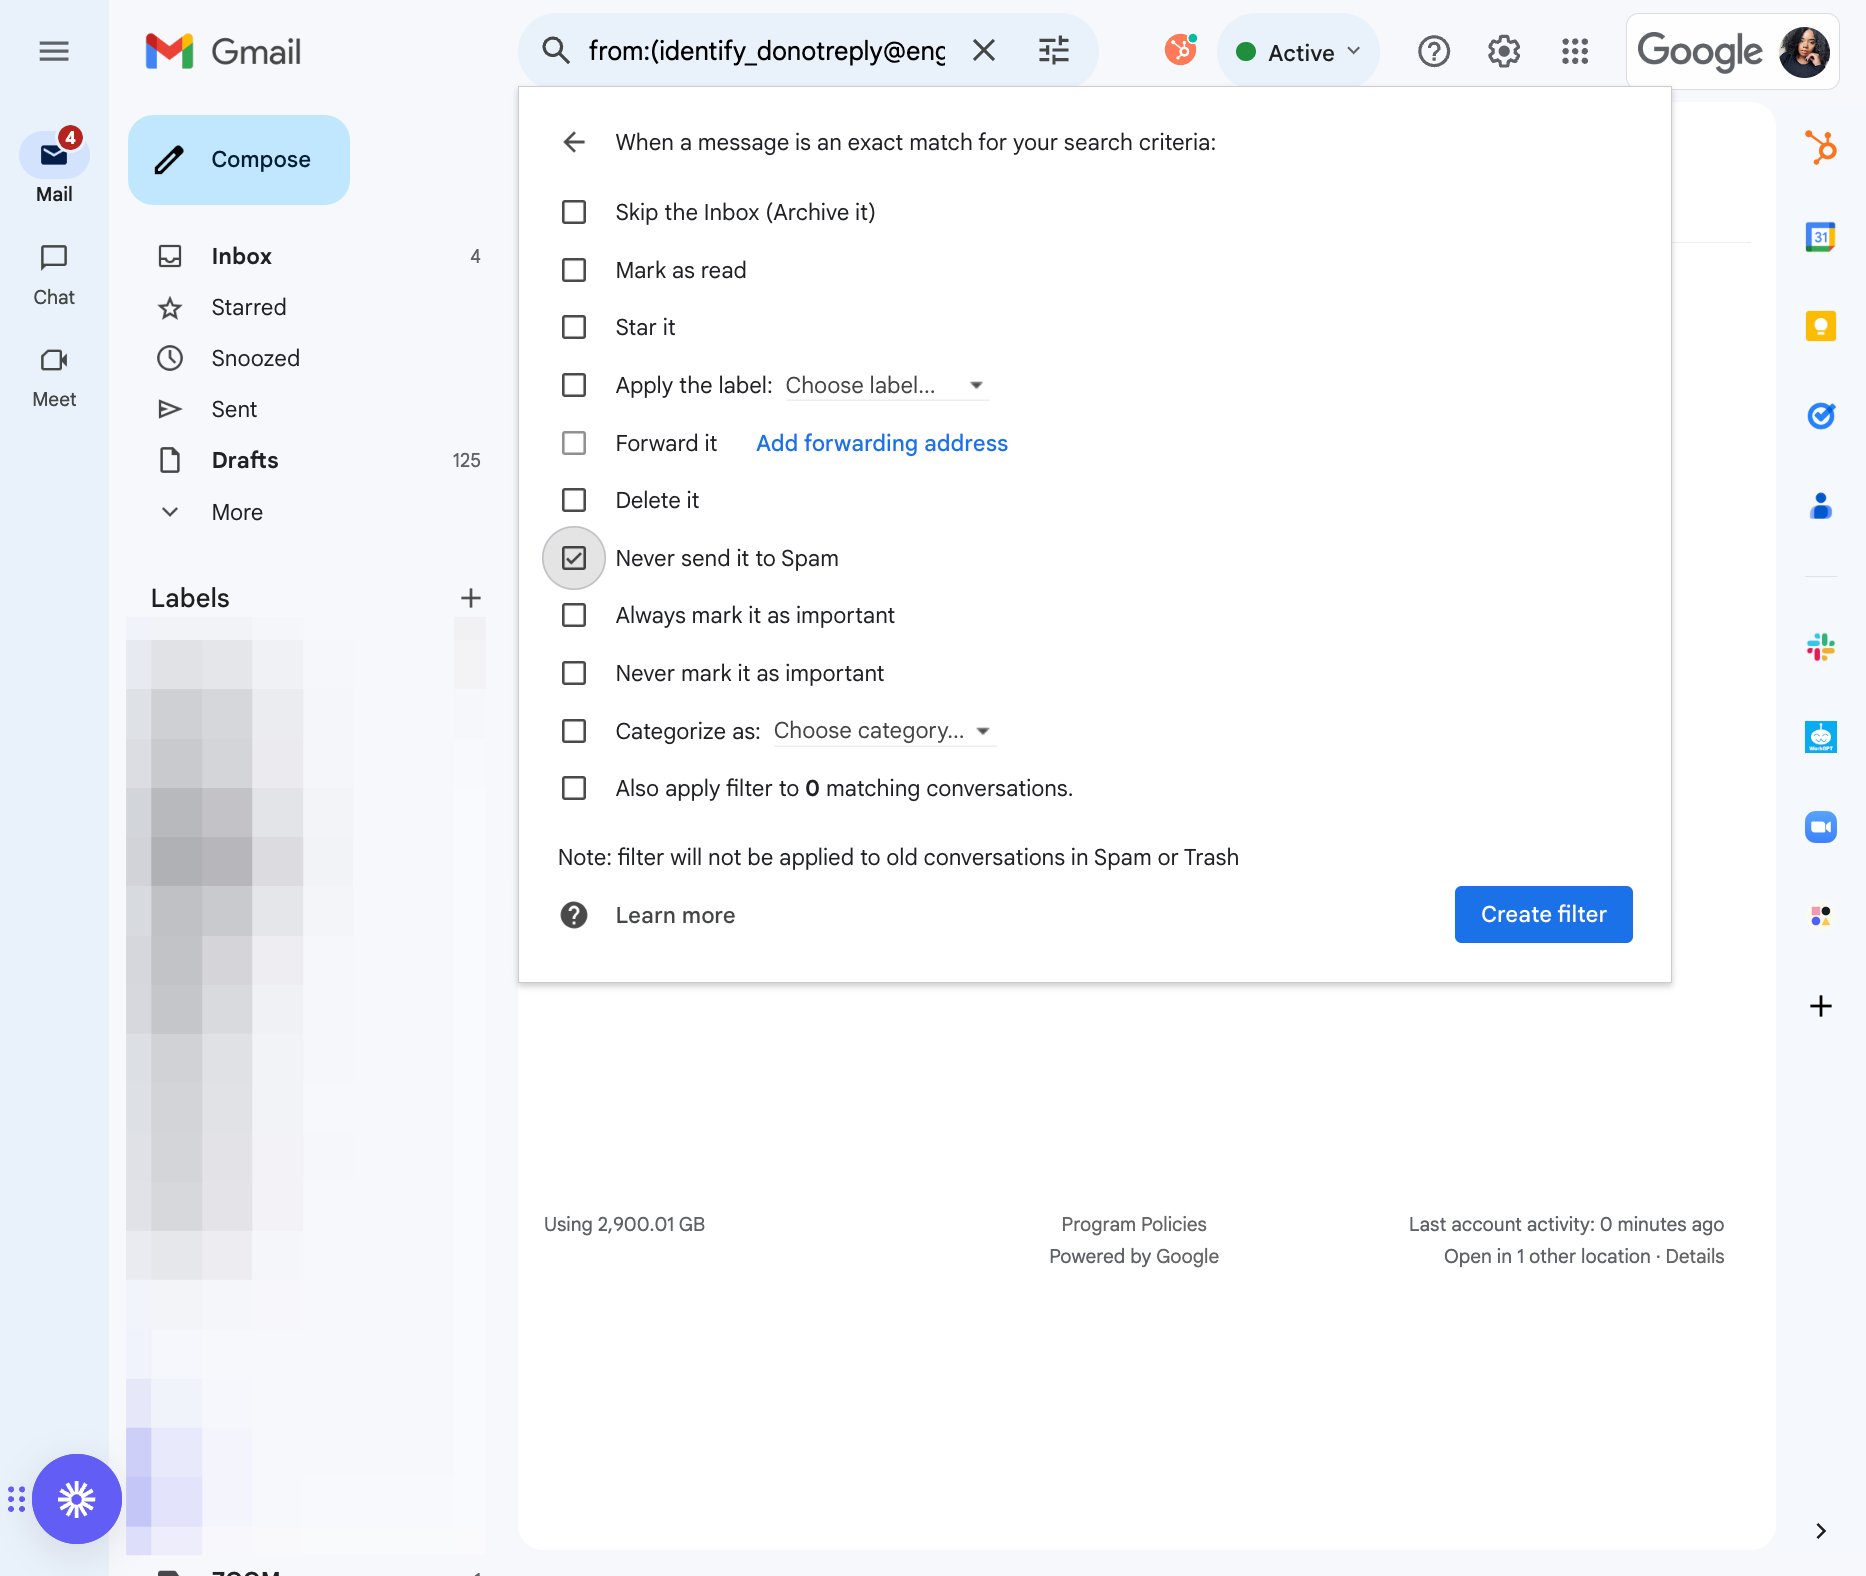Open the HubSpot extension icon in the top bar
This screenshot has height=1576, width=1866.
[x=1181, y=50]
